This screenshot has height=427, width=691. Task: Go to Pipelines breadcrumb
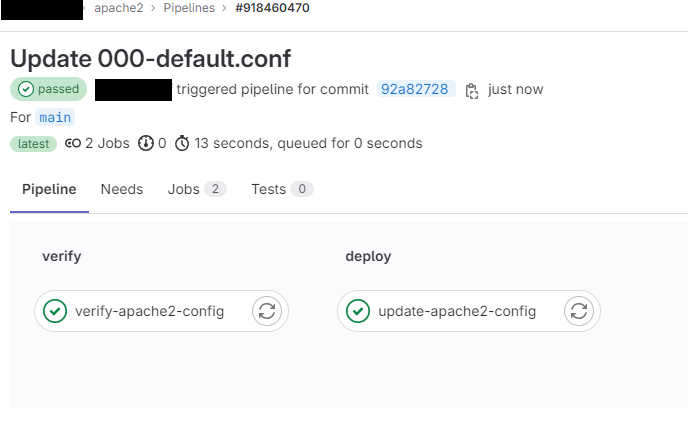pyautogui.click(x=189, y=8)
